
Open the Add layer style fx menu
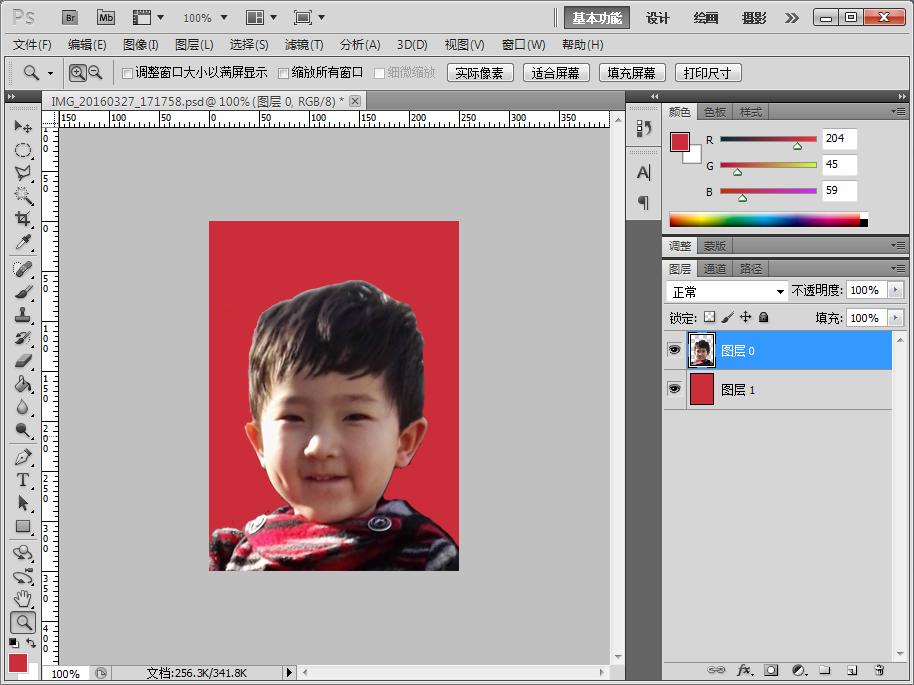point(745,670)
